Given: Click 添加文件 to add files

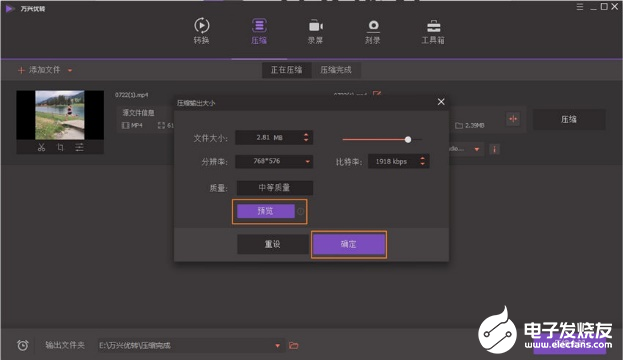Looking at the screenshot, I should click(x=39, y=70).
